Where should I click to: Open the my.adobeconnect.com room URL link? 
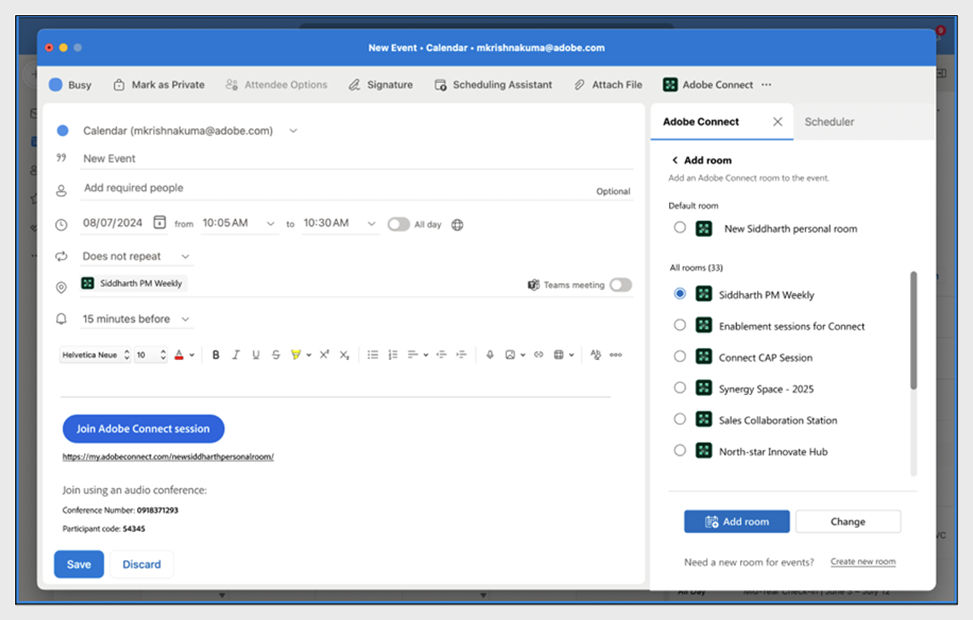[x=168, y=457]
